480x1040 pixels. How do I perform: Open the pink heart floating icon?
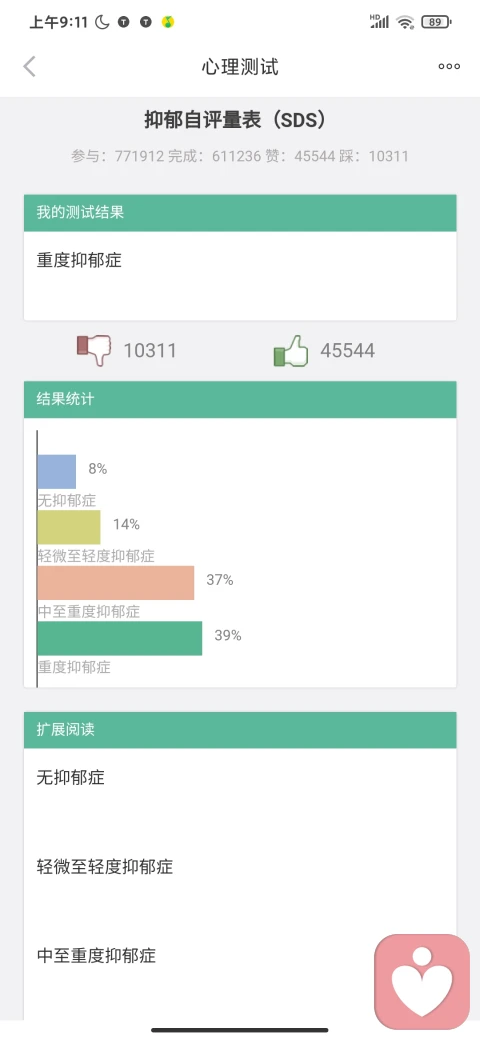(422, 982)
